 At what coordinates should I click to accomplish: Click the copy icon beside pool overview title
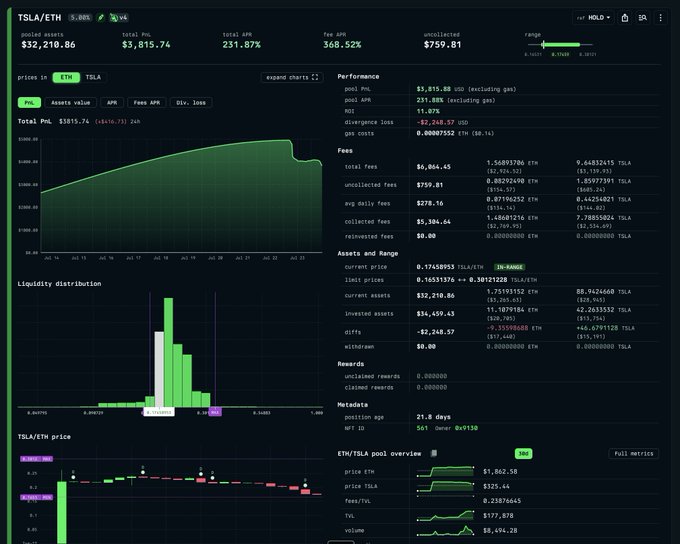pos(433,453)
